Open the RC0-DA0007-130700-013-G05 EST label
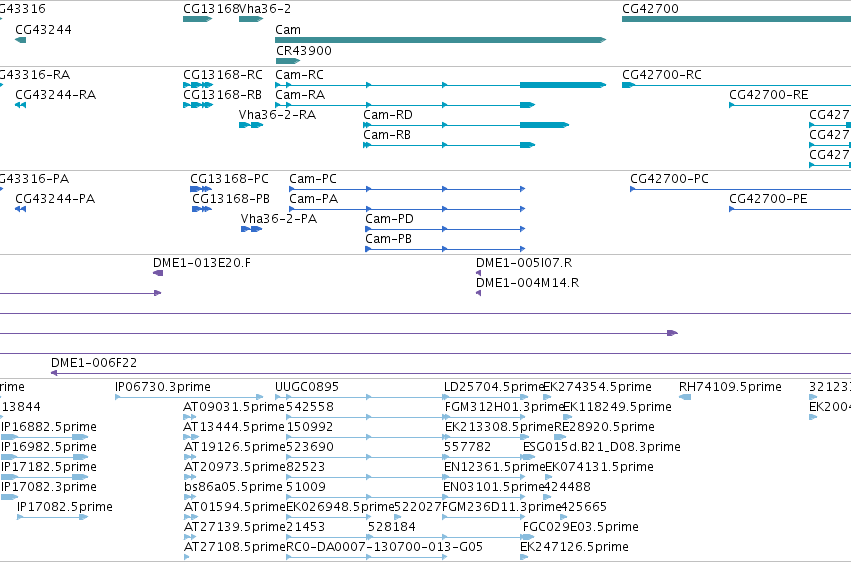Screen dimensions: 851x562 click(384, 548)
